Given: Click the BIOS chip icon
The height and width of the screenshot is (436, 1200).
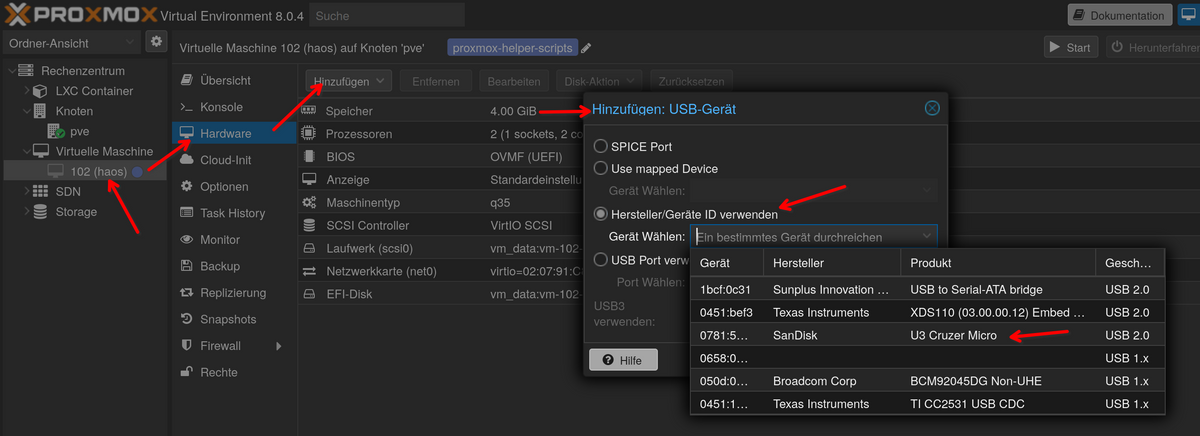Looking at the screenshot, I should [x=310, y=157].
